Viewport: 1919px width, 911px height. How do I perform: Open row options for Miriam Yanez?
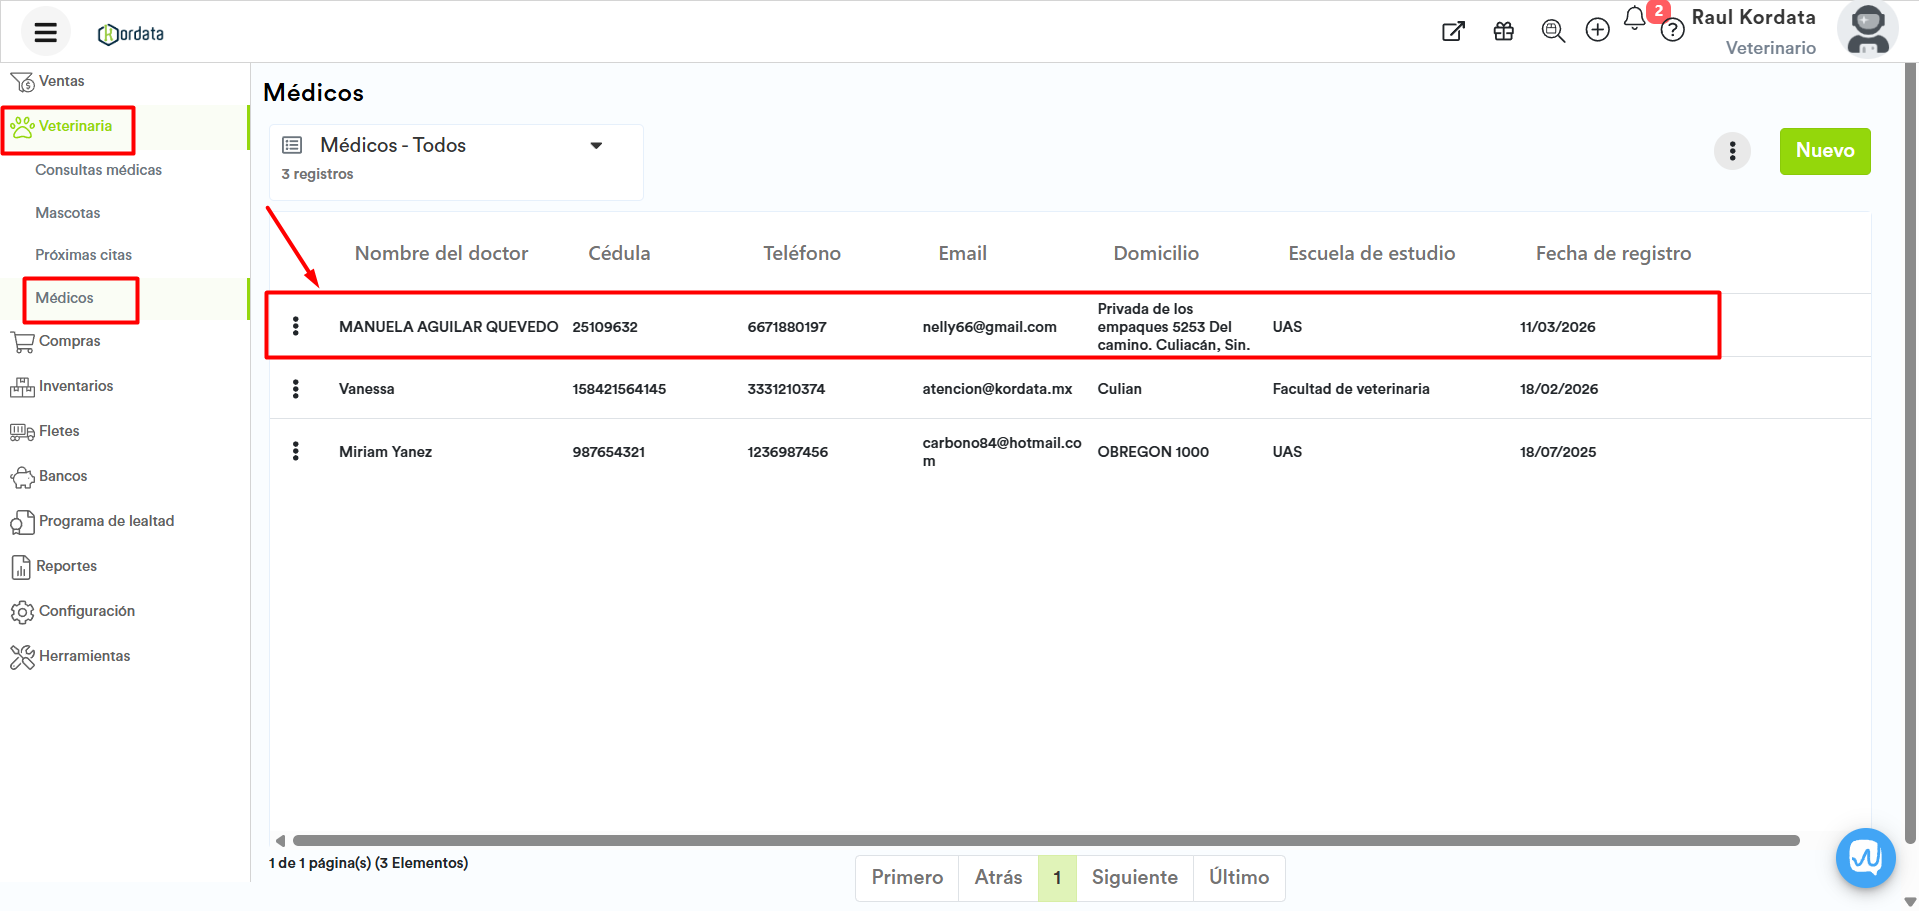point(296,451)
